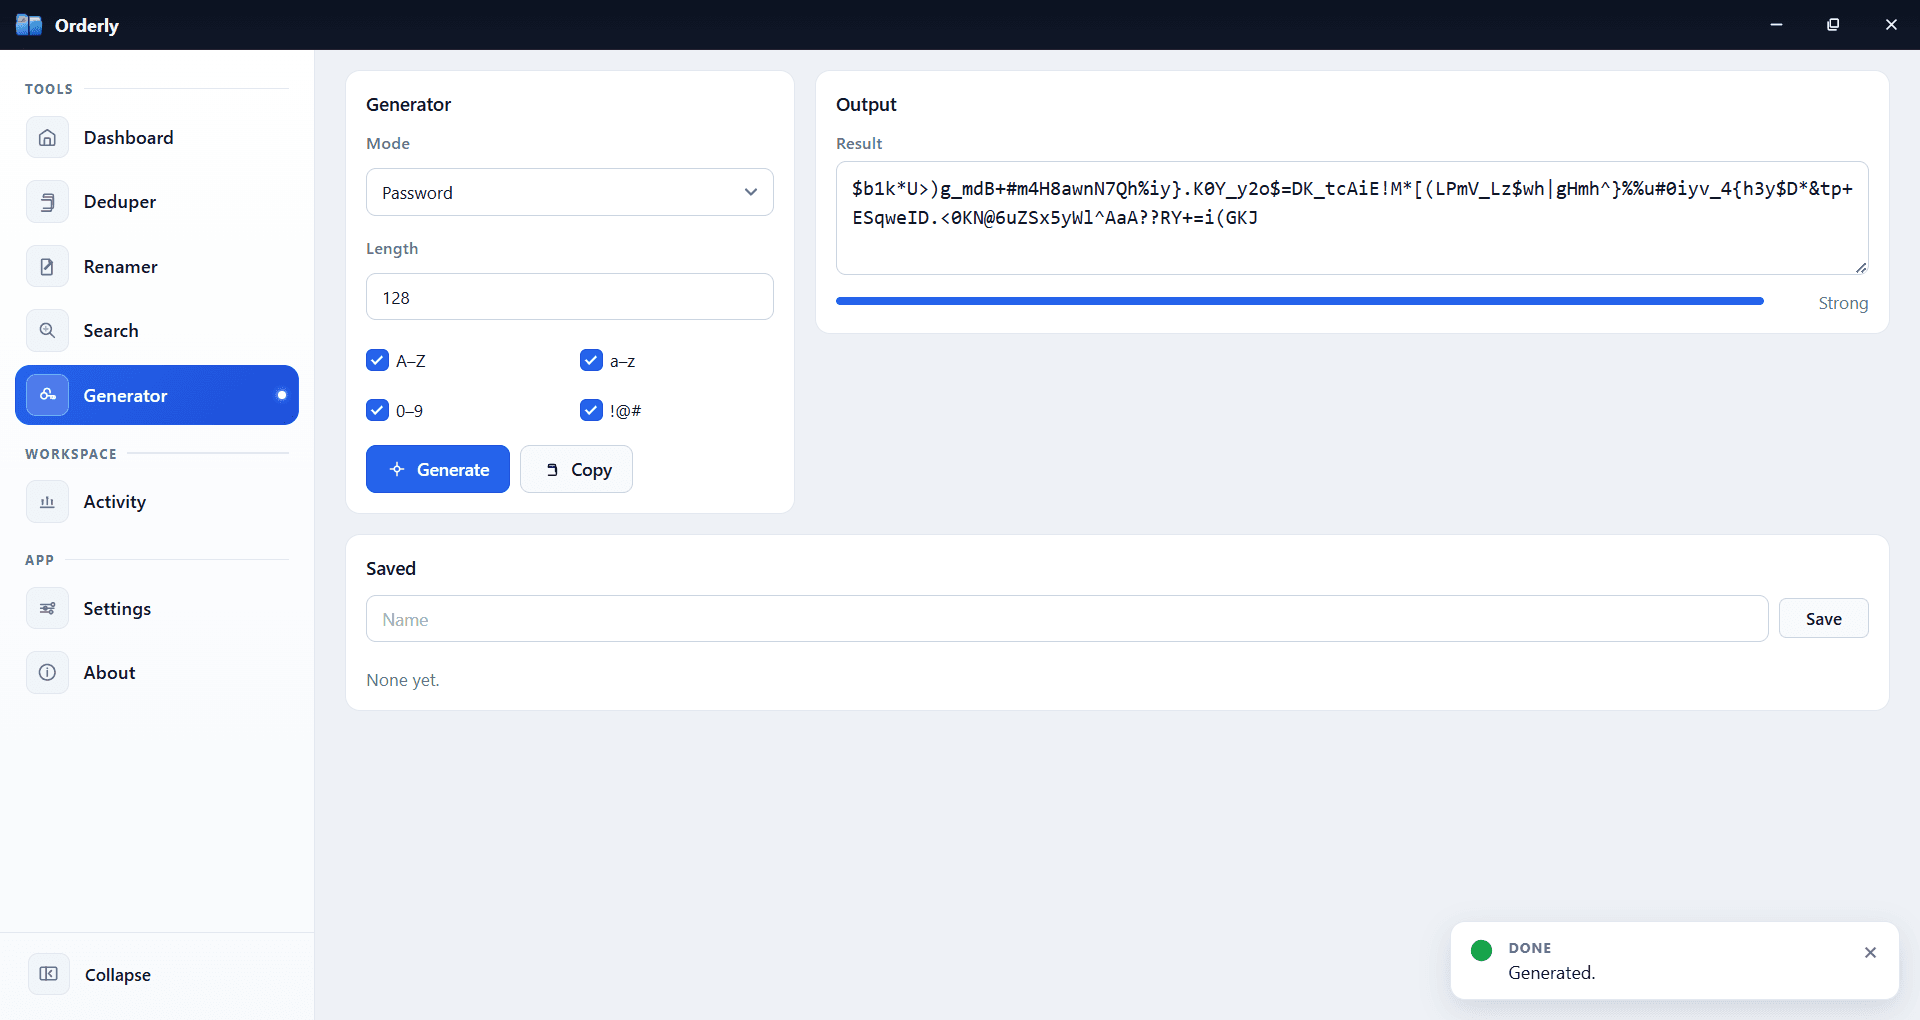Click the Dashboard home icon
Image resolution: width=1920 pixels, height=1020 pixels.
pos(47,138)
